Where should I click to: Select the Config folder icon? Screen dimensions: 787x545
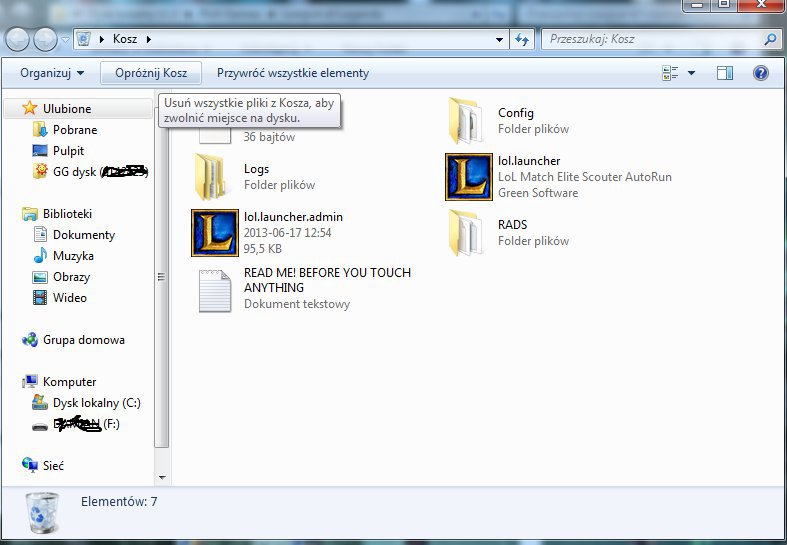[x=468, y=120]
